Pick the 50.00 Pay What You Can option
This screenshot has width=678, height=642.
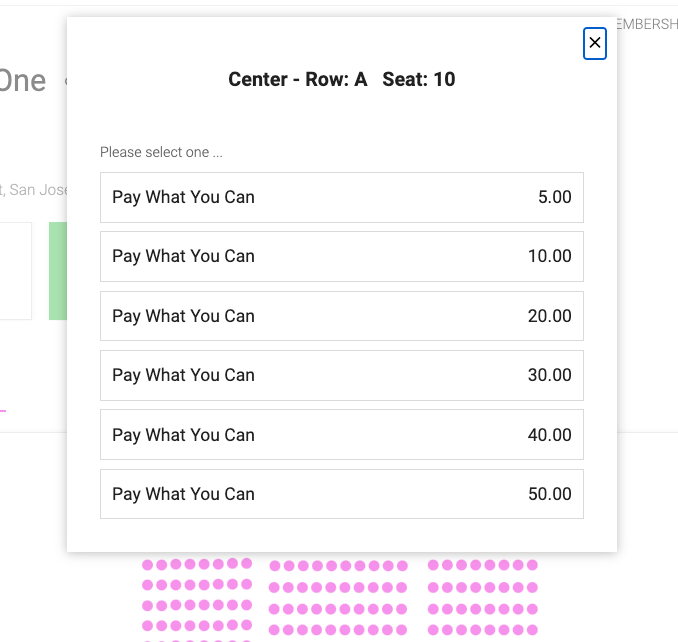pos(342,494)
